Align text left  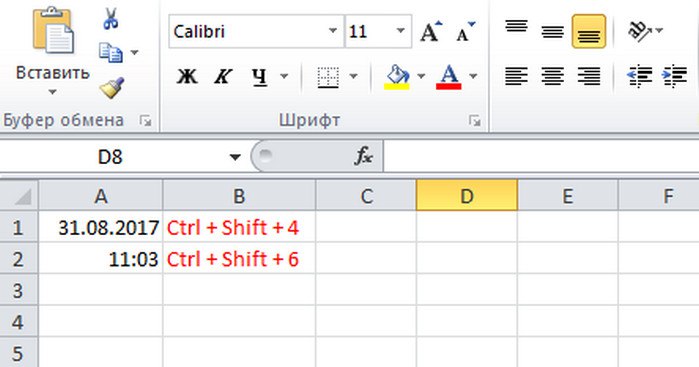pos(516,76)
